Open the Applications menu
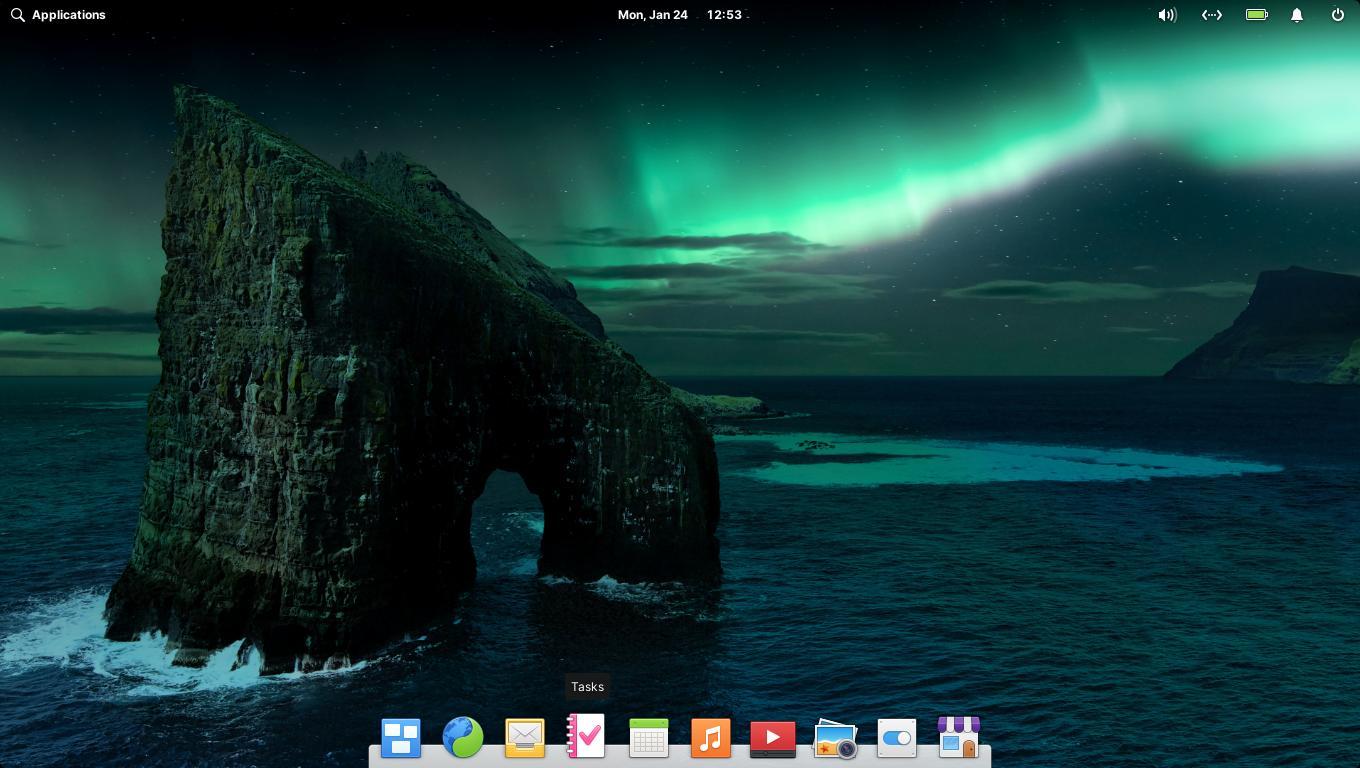1360x768 pixels. click(x=68, y=15)
